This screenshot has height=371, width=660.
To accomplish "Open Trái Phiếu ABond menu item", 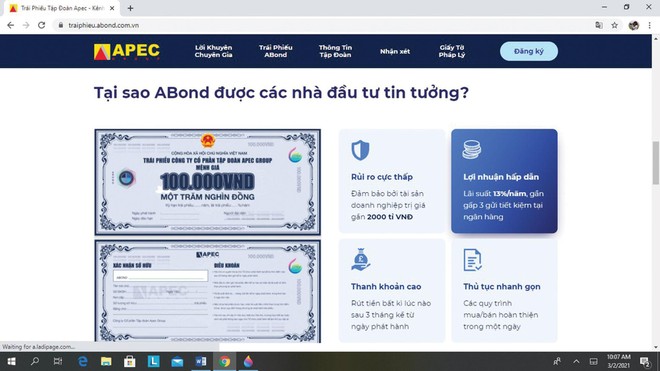I will [276, 51].
